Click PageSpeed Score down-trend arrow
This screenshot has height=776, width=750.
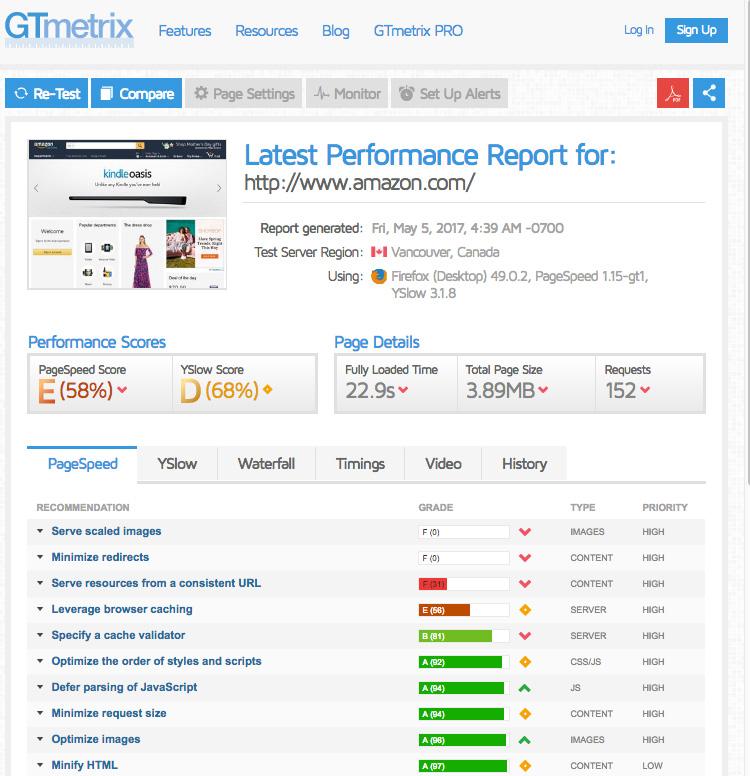pos(122,389)
